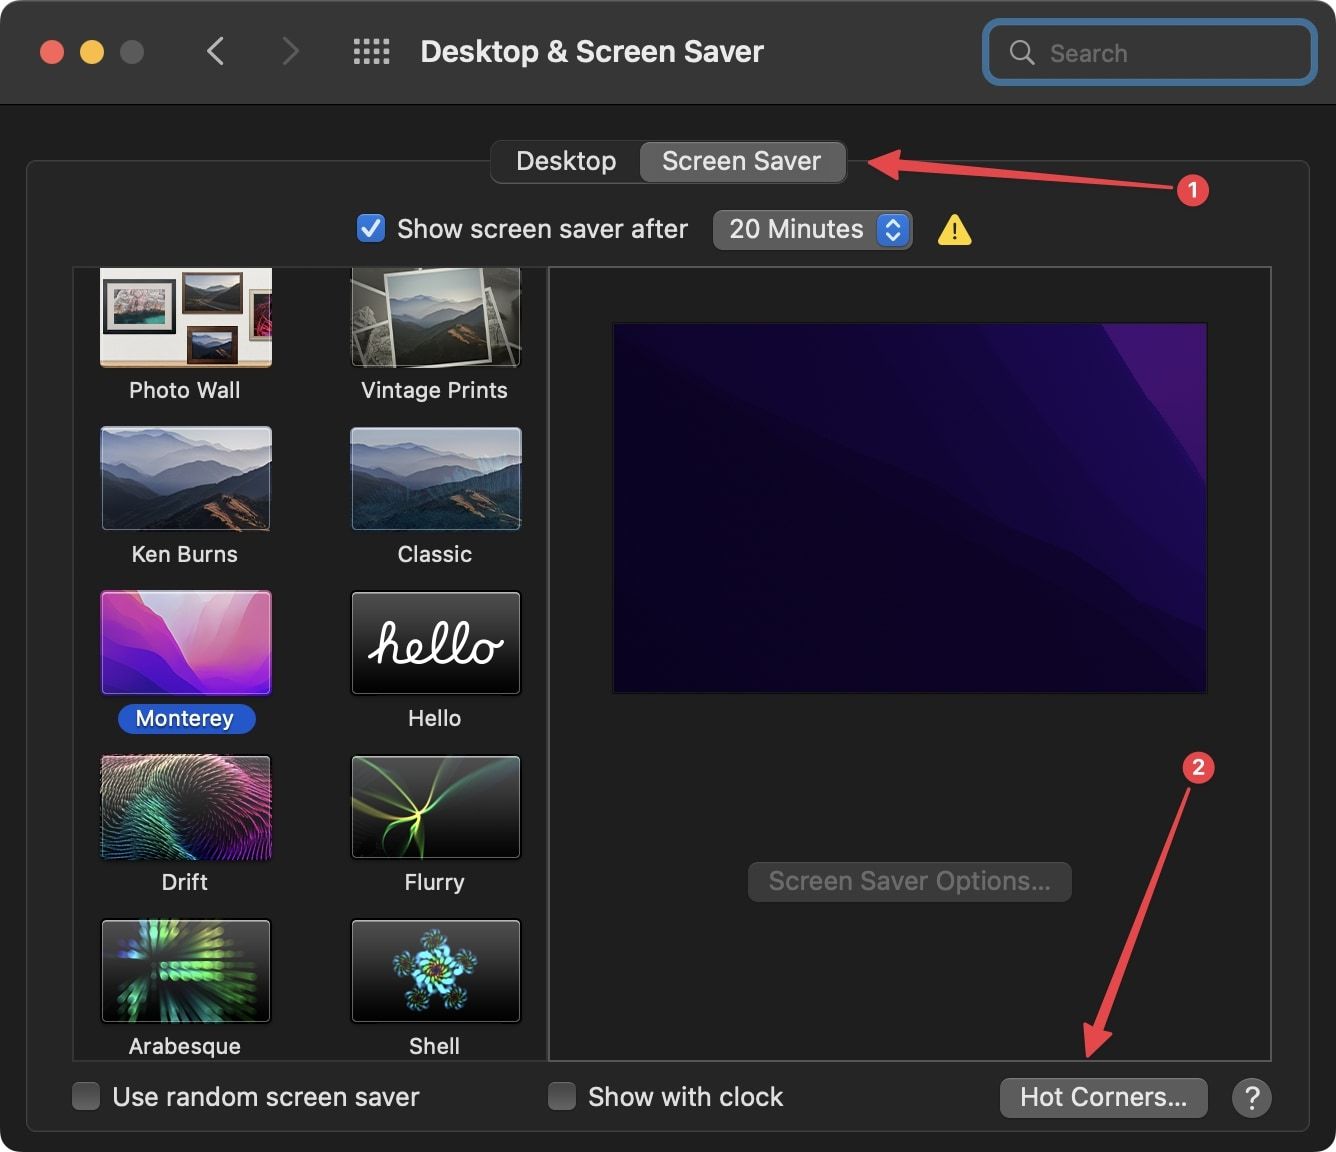
Task: Select the Arabesque screen saver
Action: [184, 970]
